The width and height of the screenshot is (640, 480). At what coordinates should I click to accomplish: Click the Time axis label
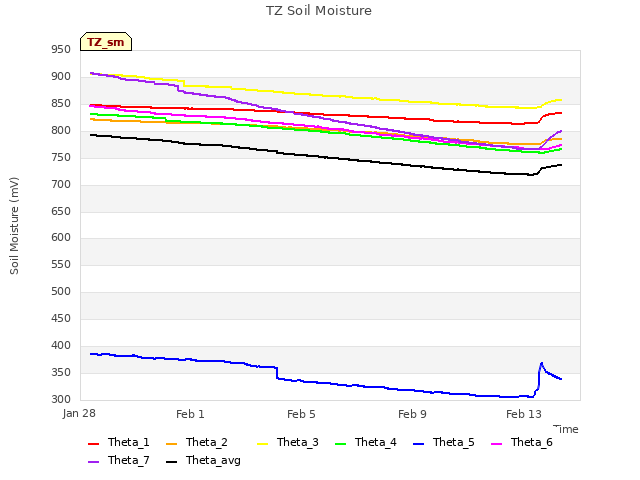click(566, 429)
